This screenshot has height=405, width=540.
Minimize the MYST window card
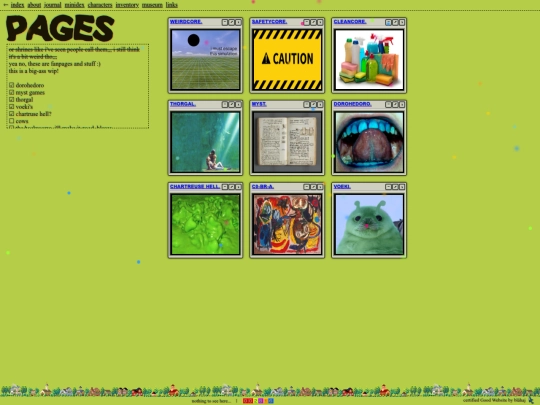[x=307, y=104]
